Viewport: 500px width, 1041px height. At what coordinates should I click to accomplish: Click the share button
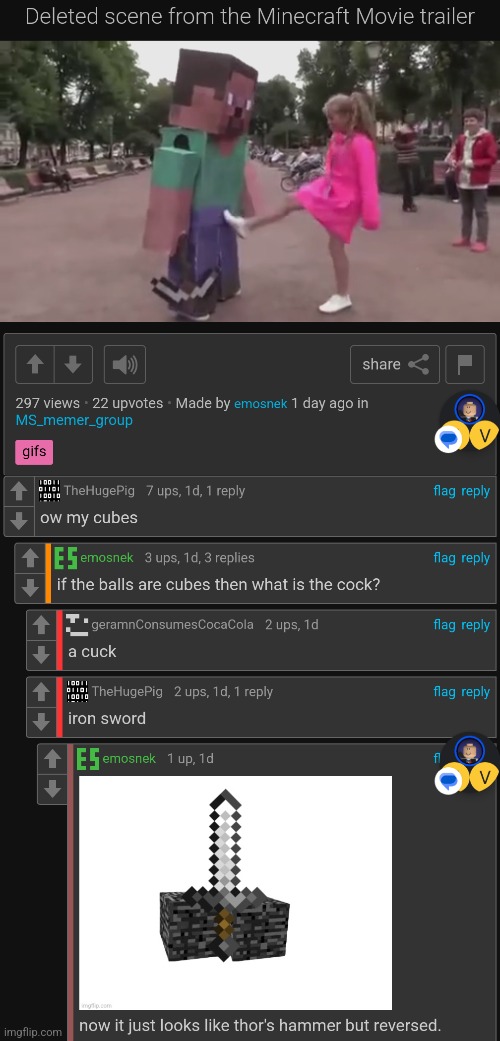[x=394, y=364]
